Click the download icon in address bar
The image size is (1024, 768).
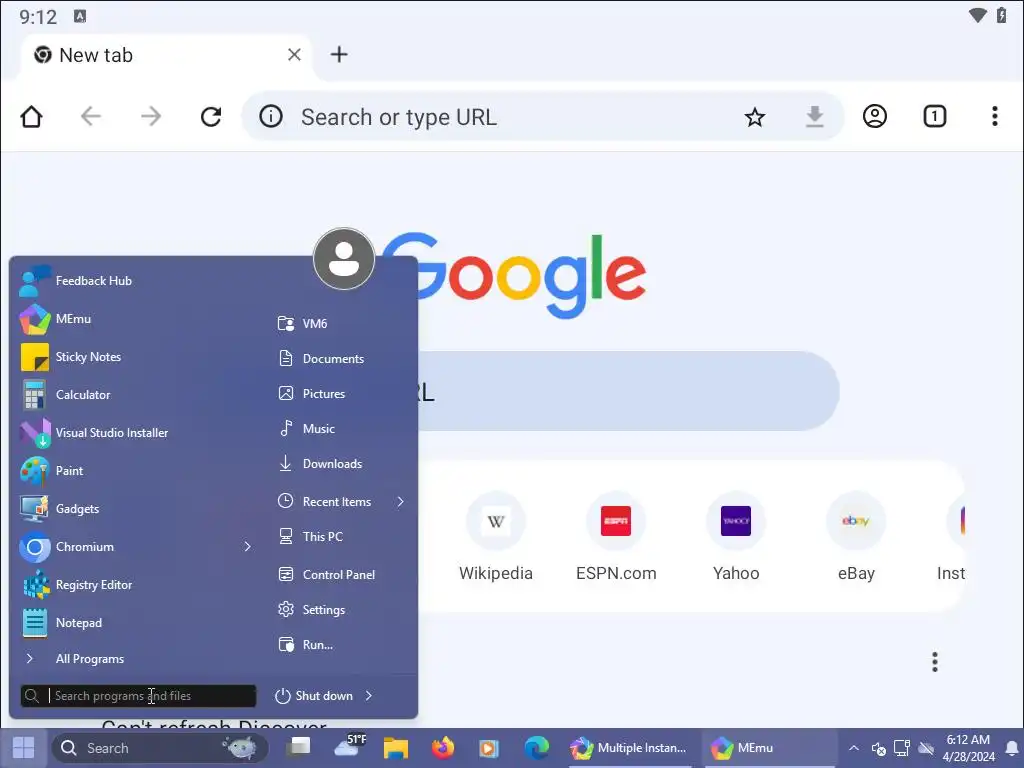pos(814,117)
